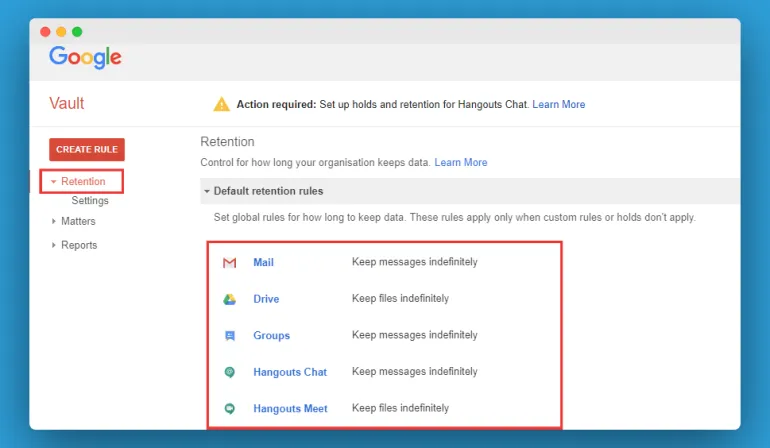
Task: Click the yellow warning triangle icon
Action: click(221, 104)
